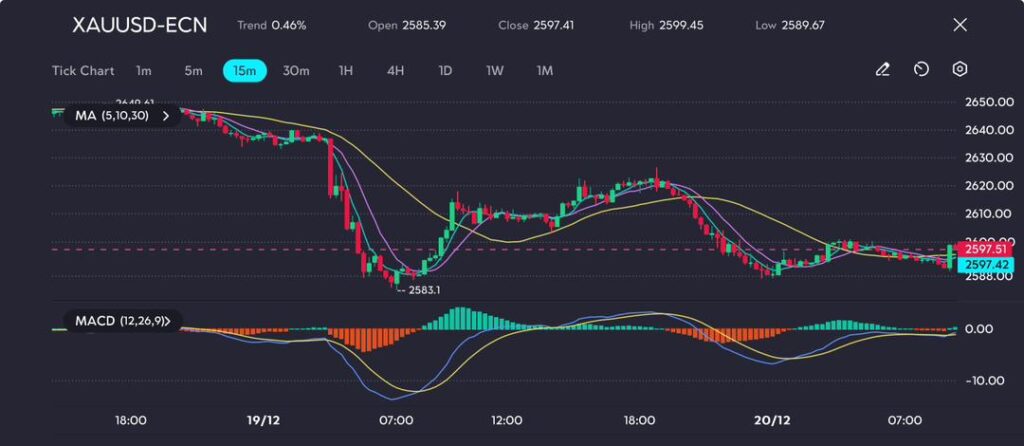
Task: Select the 1W weekly timeframe
Action: coord(495,71)
